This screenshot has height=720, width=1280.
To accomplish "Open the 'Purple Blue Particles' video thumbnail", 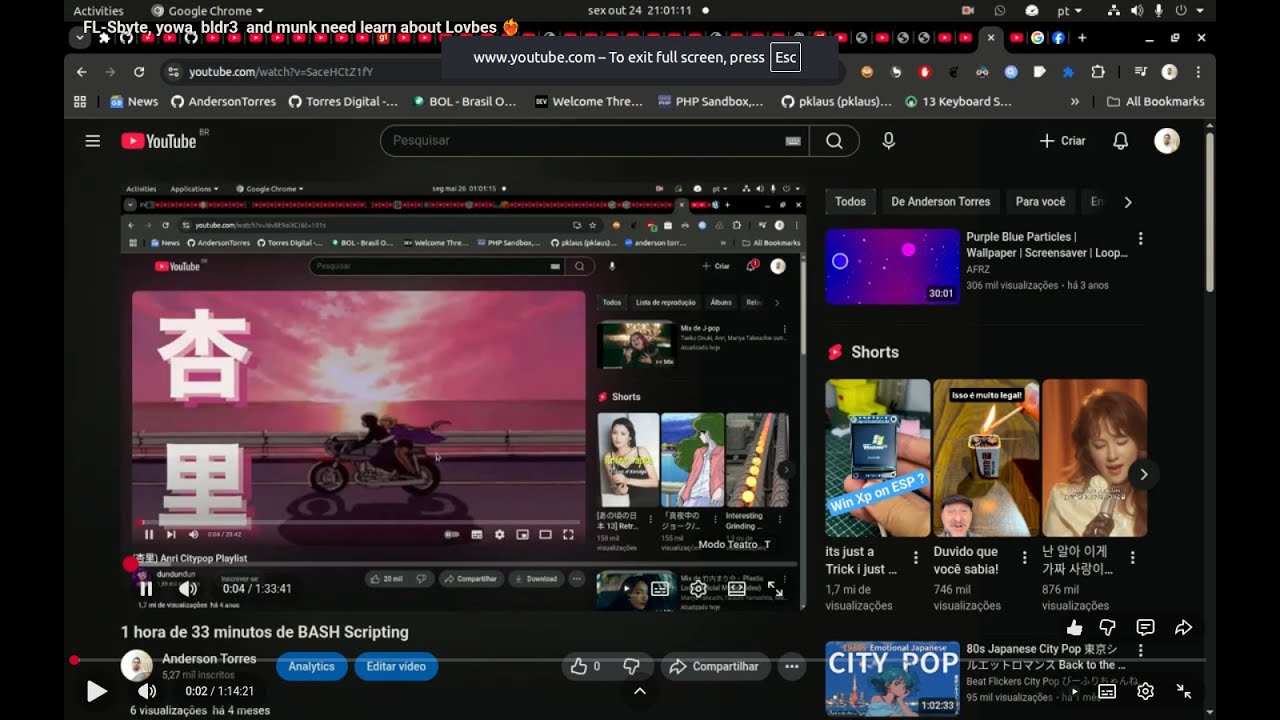I will [892, 266].
